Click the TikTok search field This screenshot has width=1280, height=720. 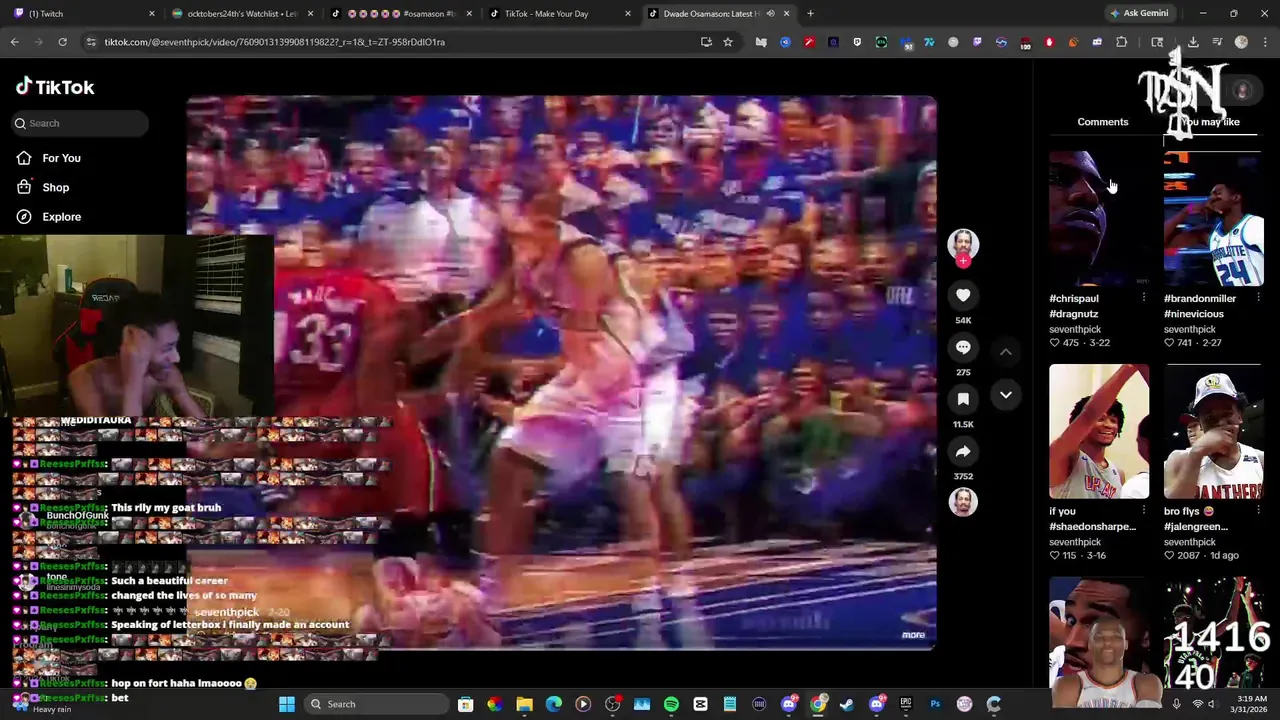(80, 123)
